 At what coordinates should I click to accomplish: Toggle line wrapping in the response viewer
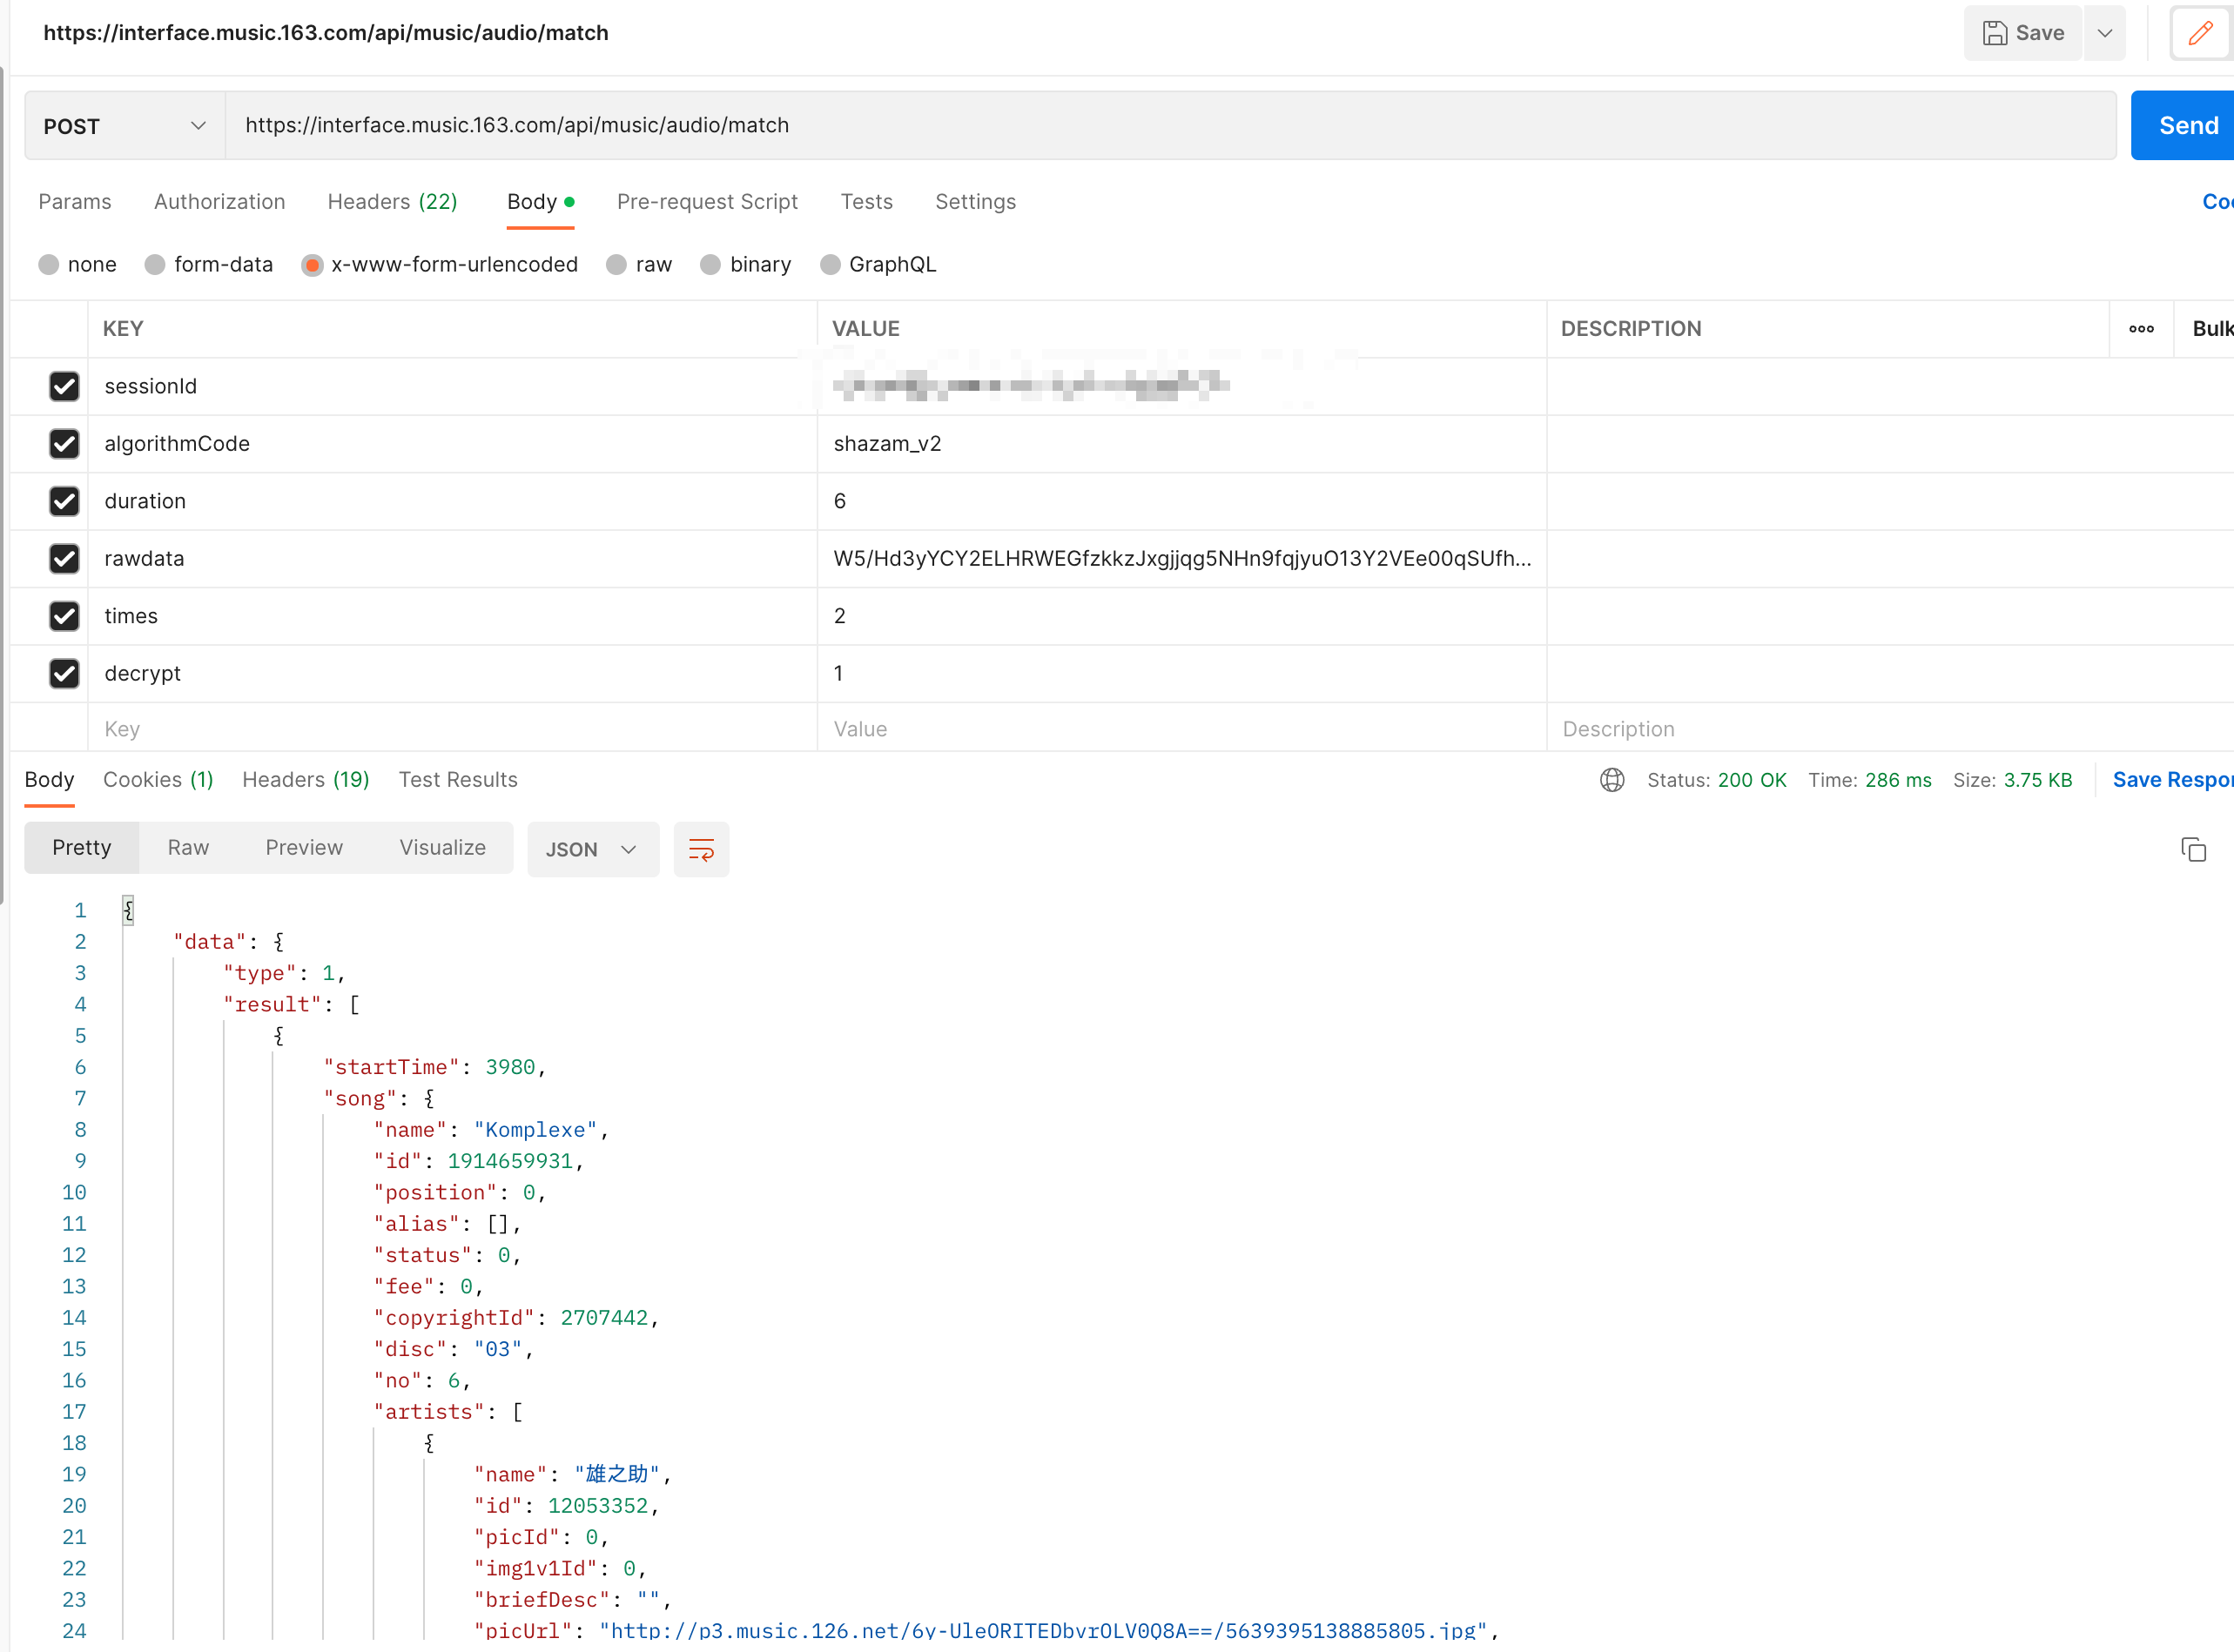[x=701, y=848]
